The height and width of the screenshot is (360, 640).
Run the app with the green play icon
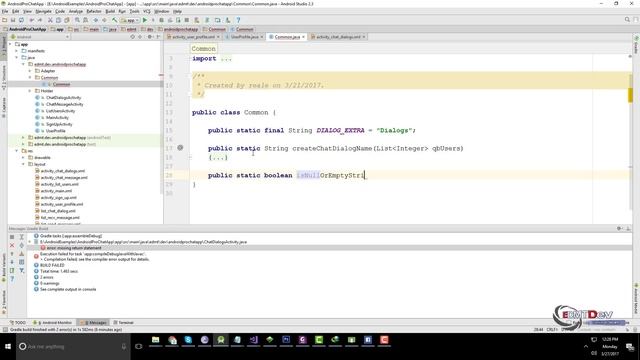[144, 20]
